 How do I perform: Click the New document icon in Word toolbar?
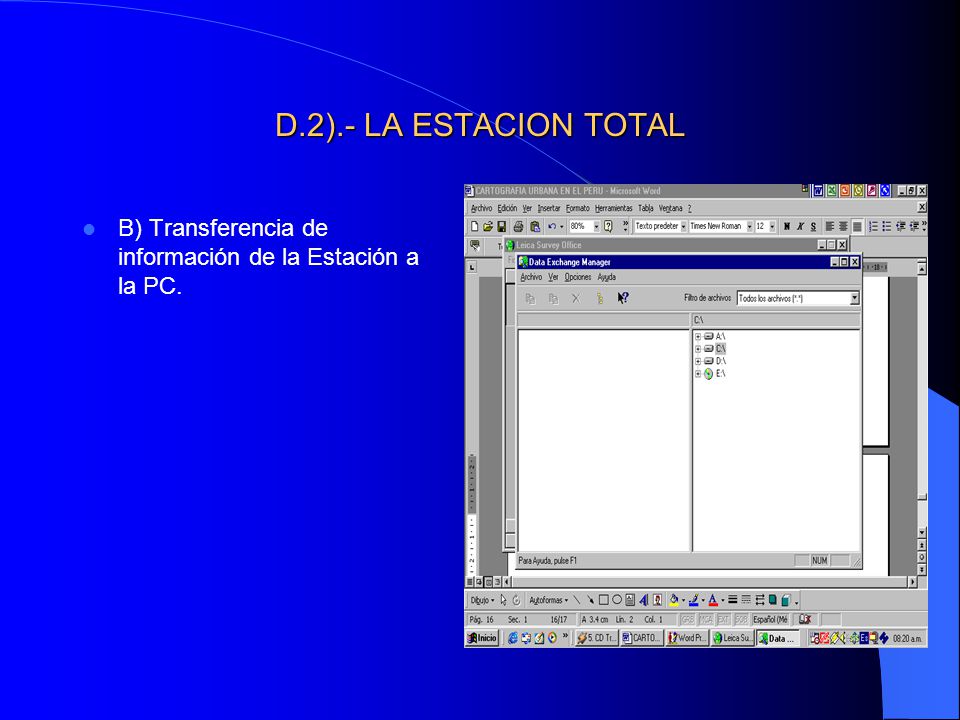click(x=474, y=226)
